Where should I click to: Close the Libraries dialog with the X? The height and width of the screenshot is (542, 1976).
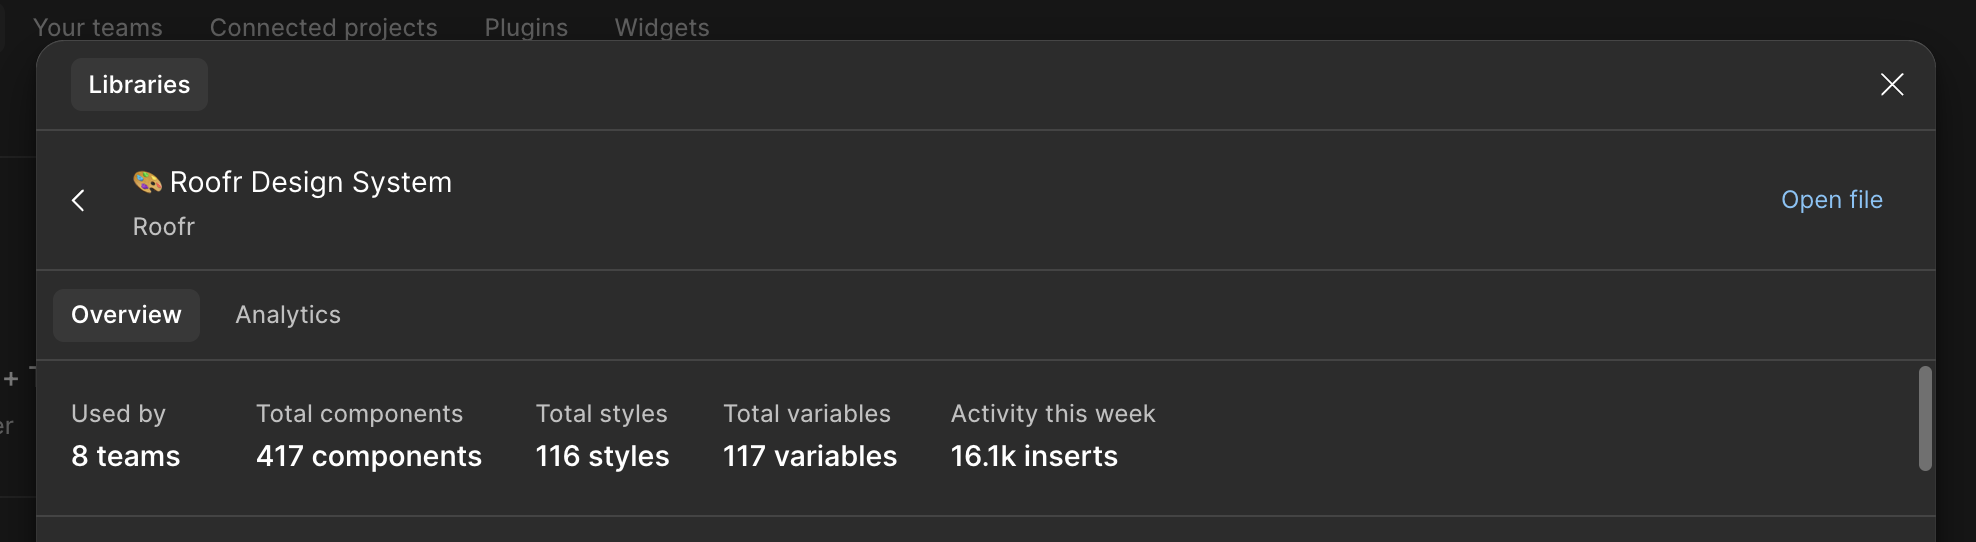click(1891, 84)
